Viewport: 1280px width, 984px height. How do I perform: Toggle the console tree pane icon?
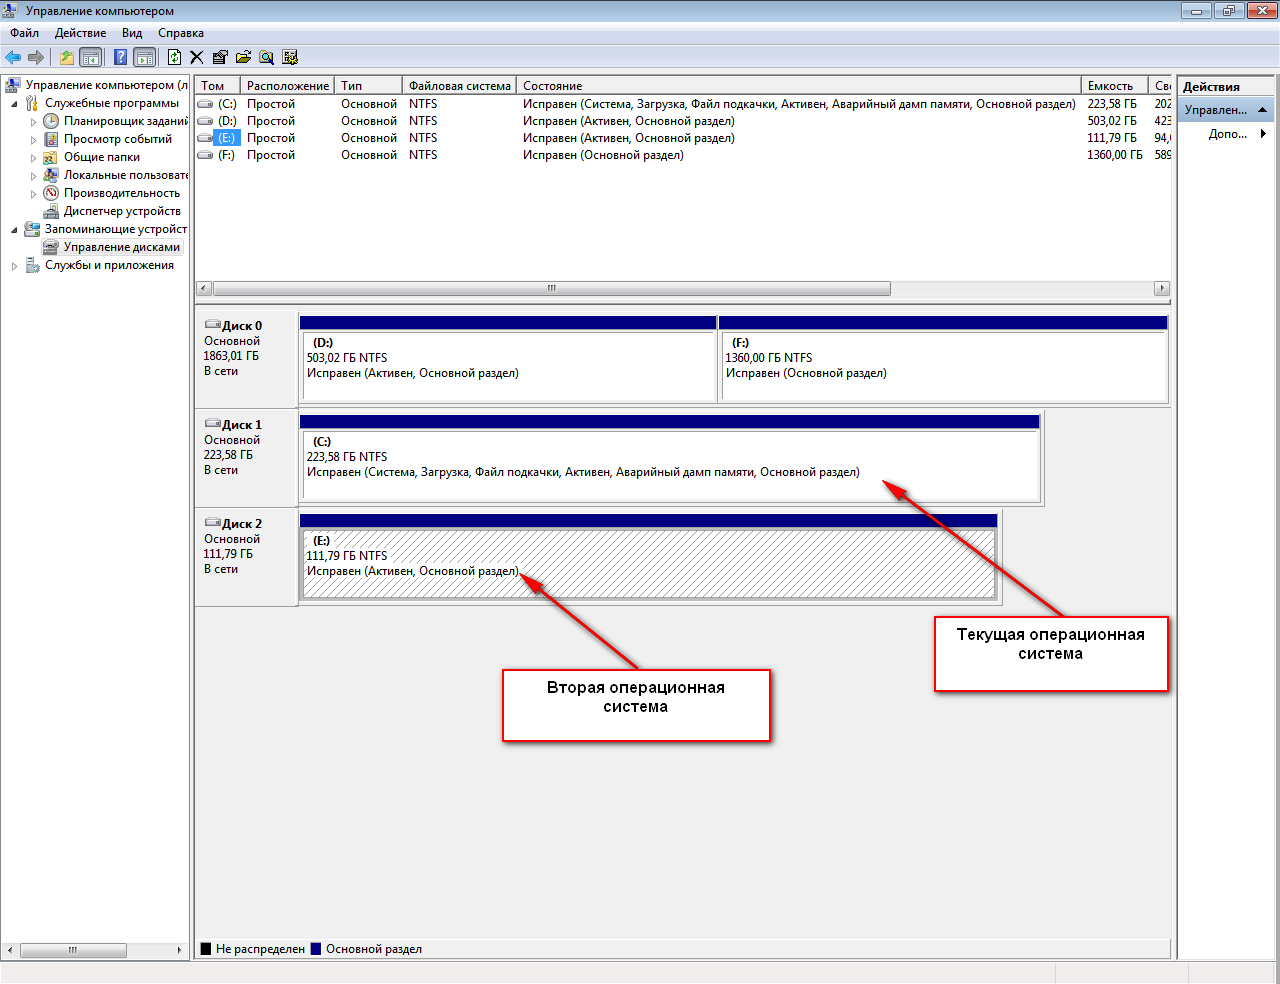[90, 57]
